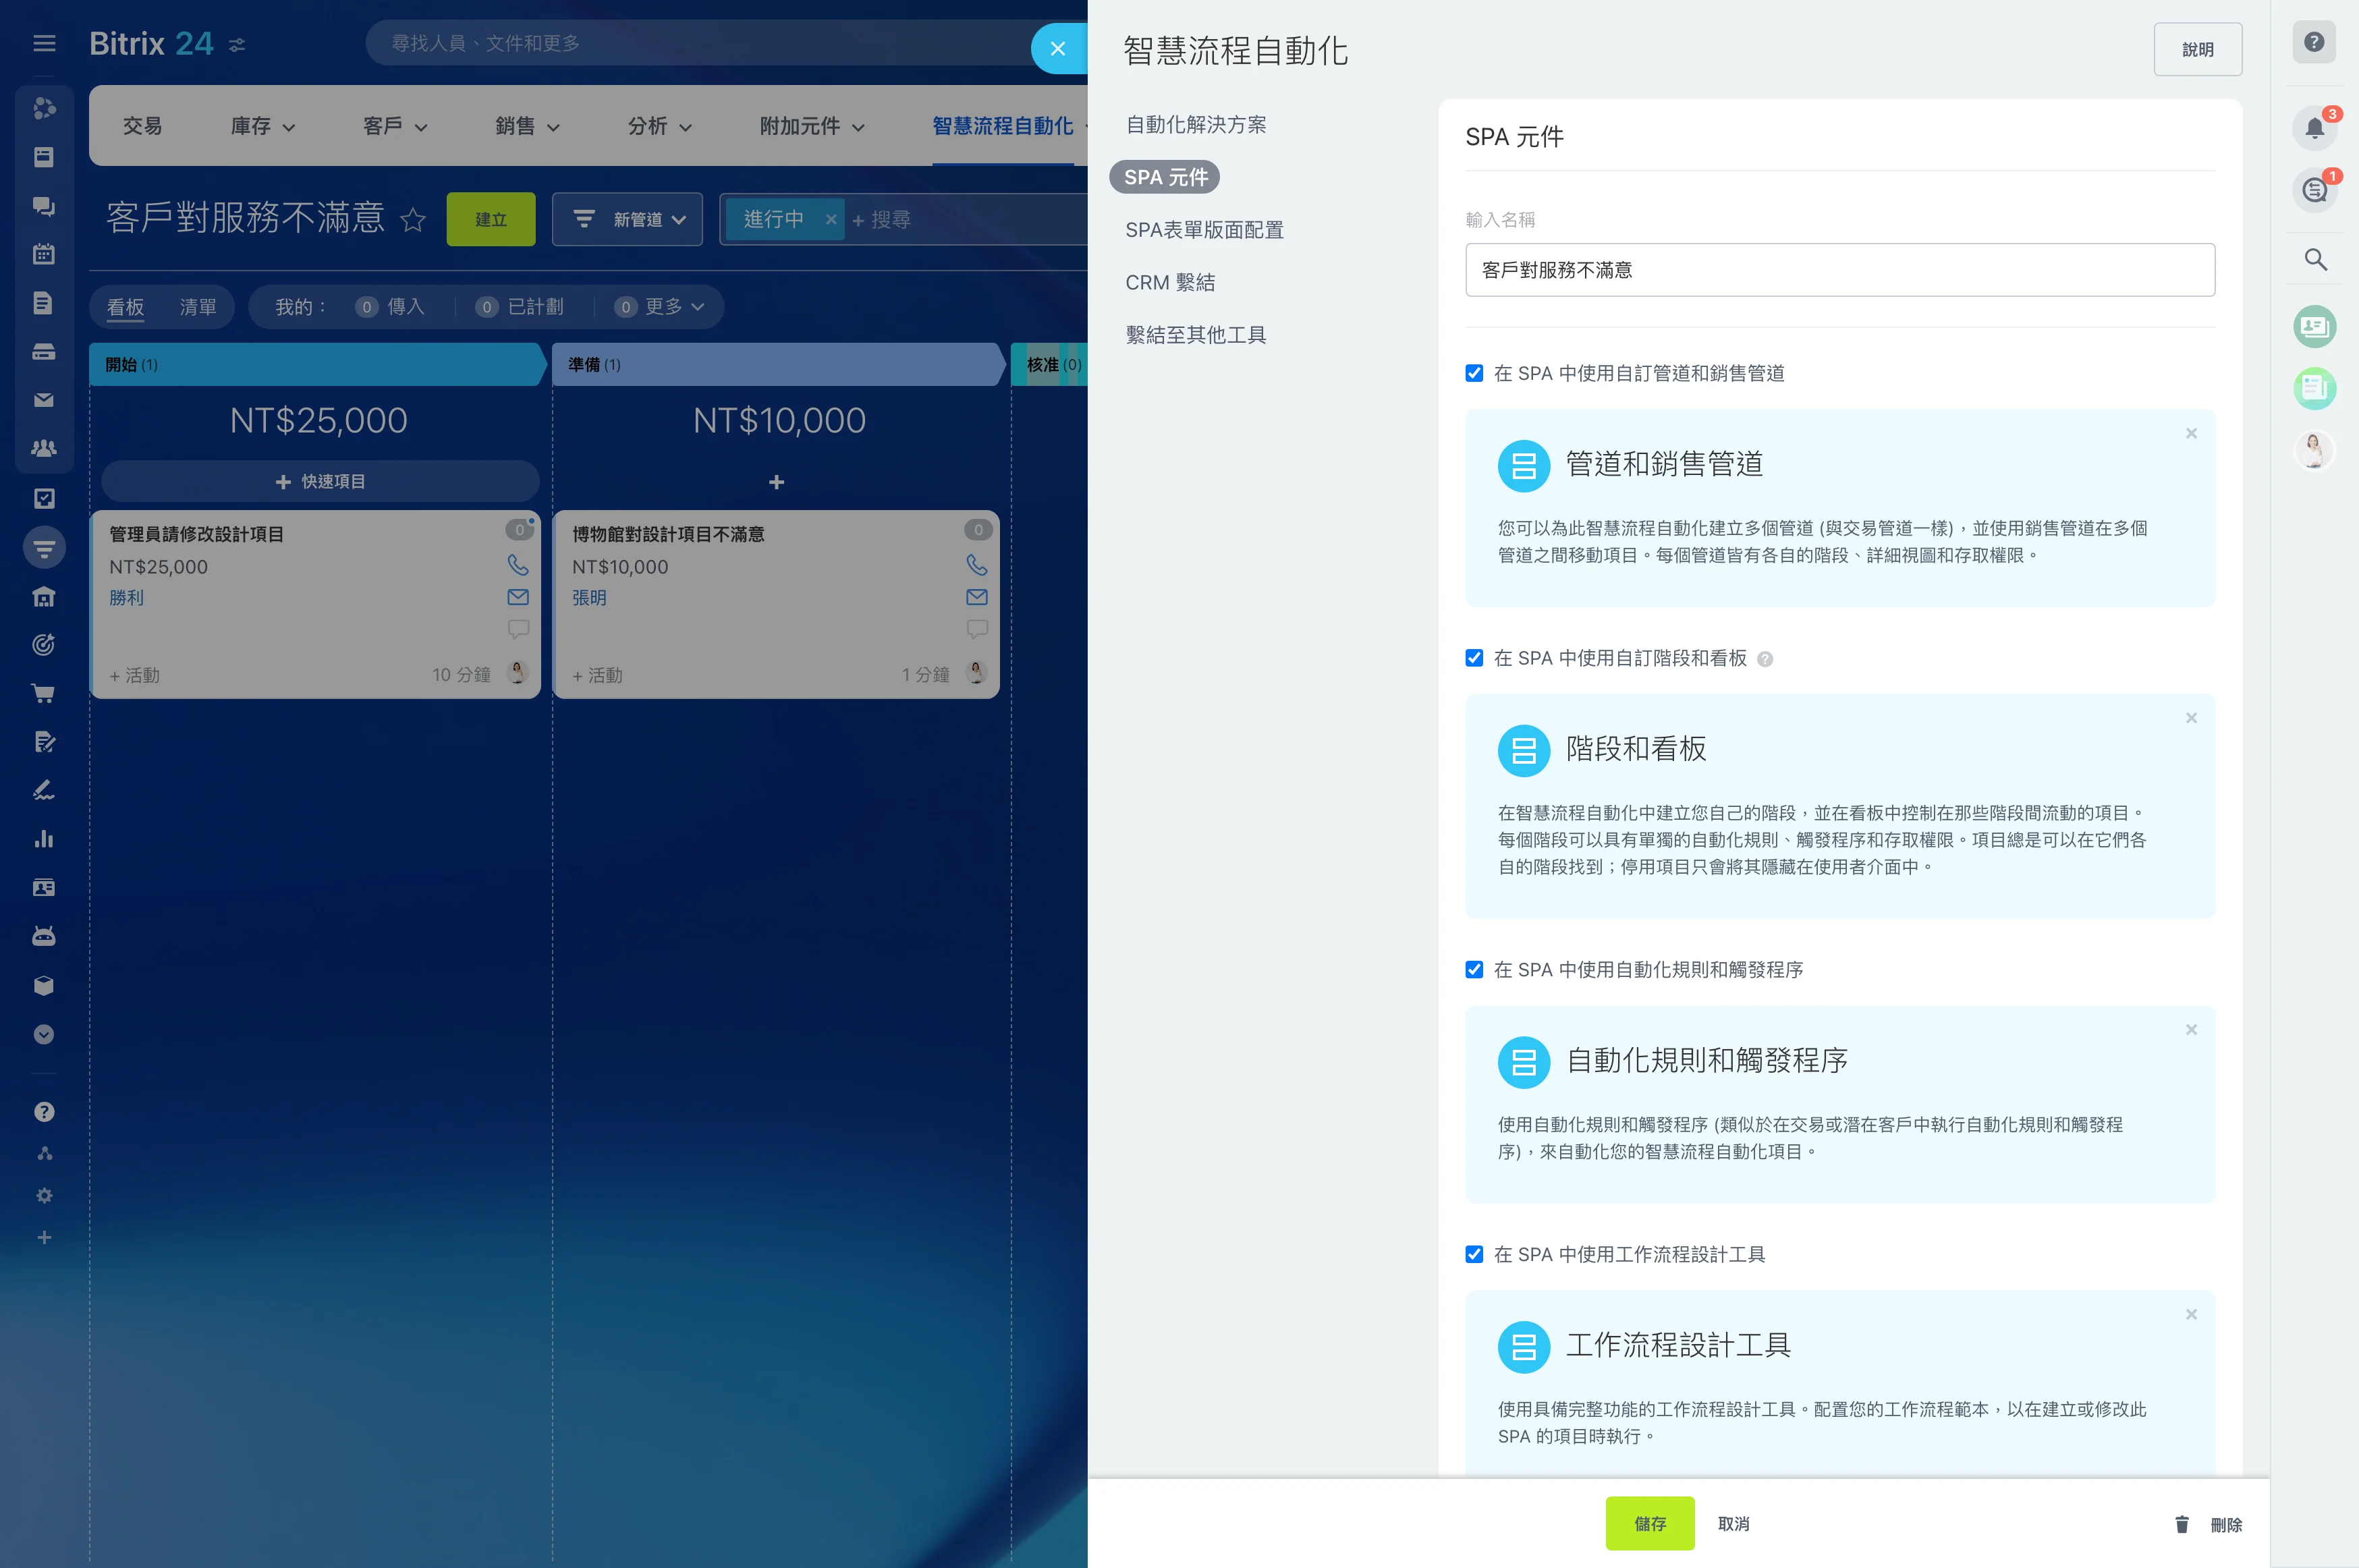Click the green 儲存 save button
Screen dimensions: 2359x1568
(1650, 1523)
